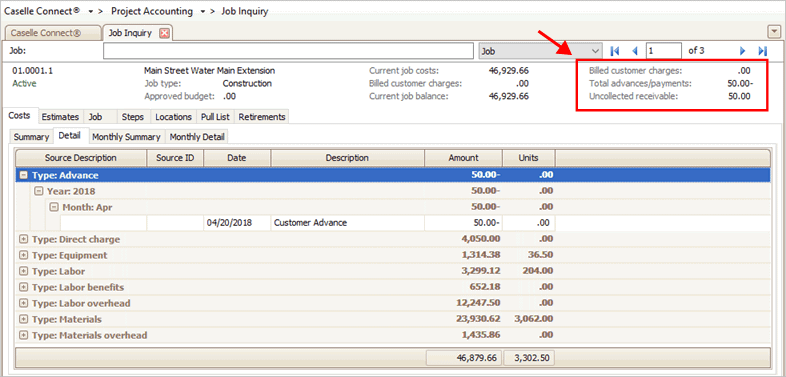
Task: Go to the last job record
Action: pos(762,51)
